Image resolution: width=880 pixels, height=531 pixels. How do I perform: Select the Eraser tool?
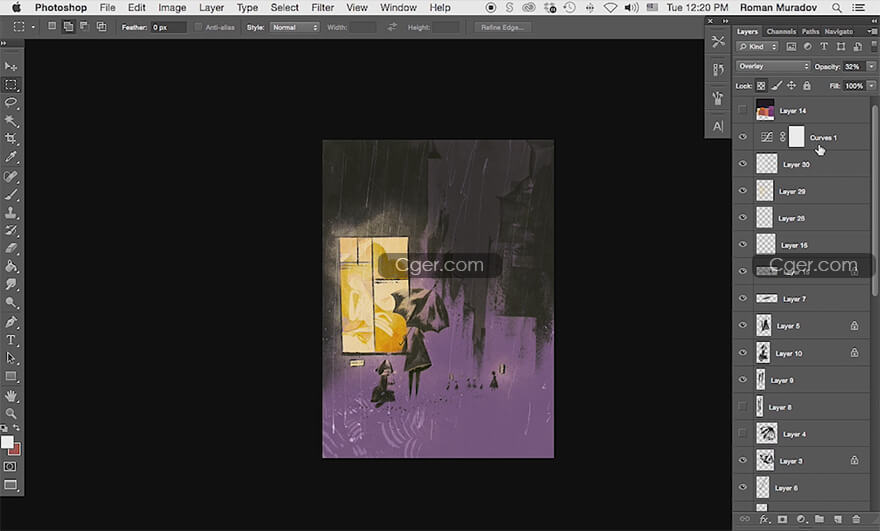coord(11,248)
